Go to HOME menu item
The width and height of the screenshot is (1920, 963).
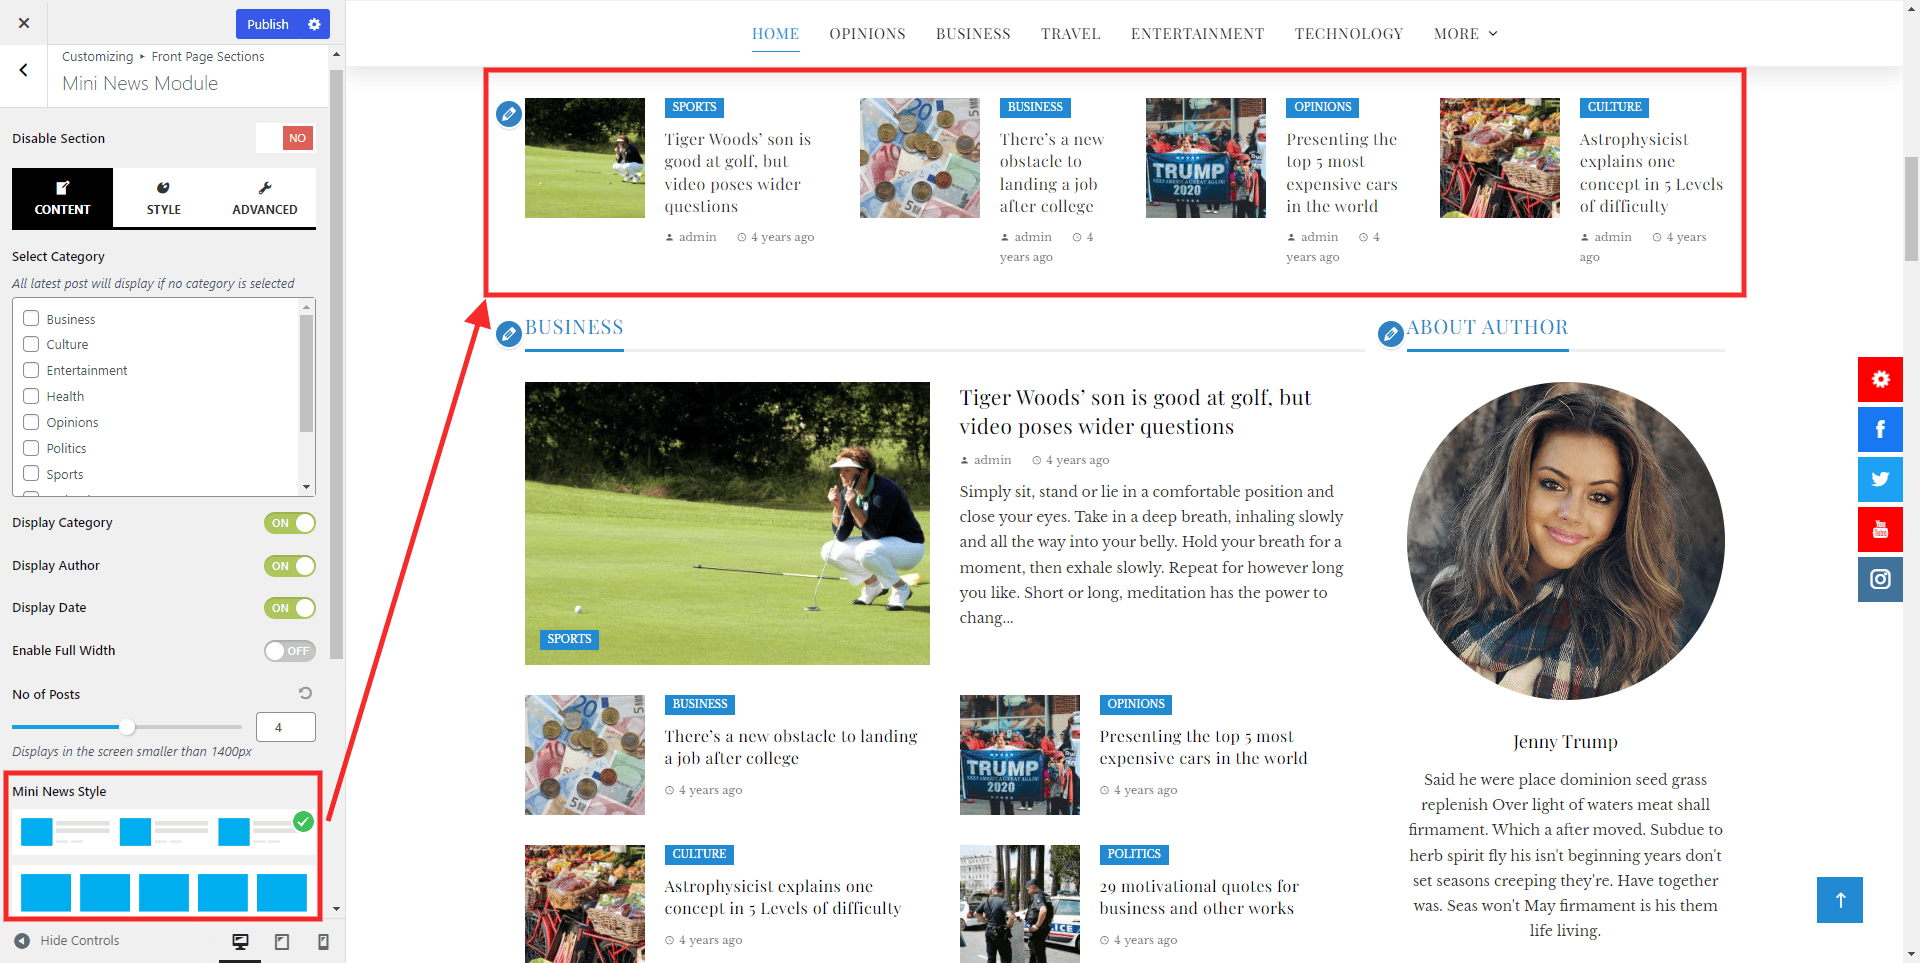775,34
